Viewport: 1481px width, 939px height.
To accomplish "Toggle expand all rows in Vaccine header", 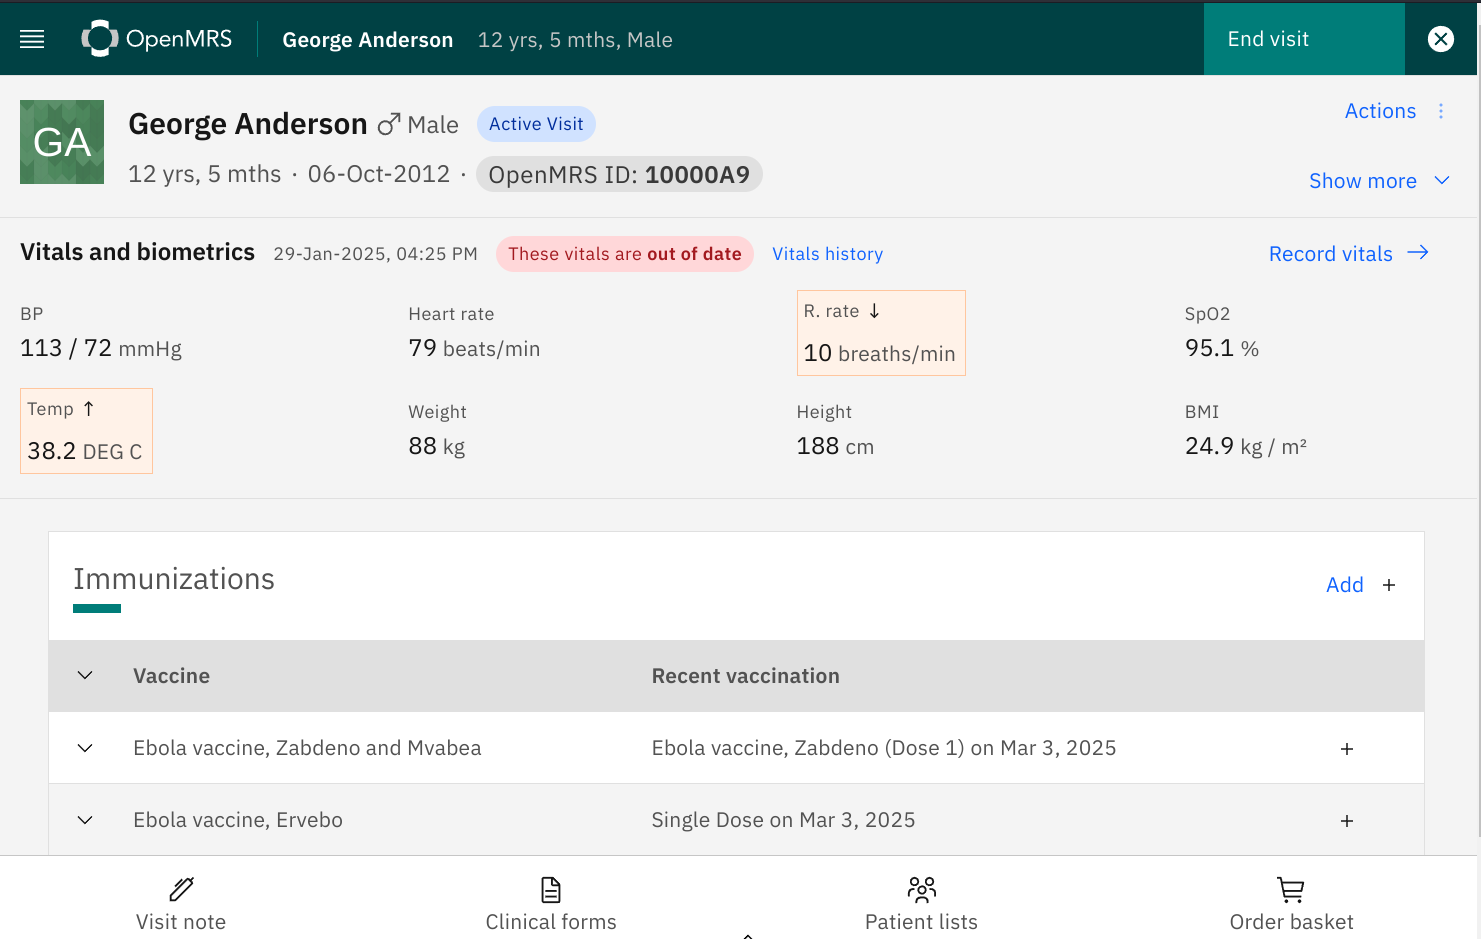I will (x=85, y=676).
